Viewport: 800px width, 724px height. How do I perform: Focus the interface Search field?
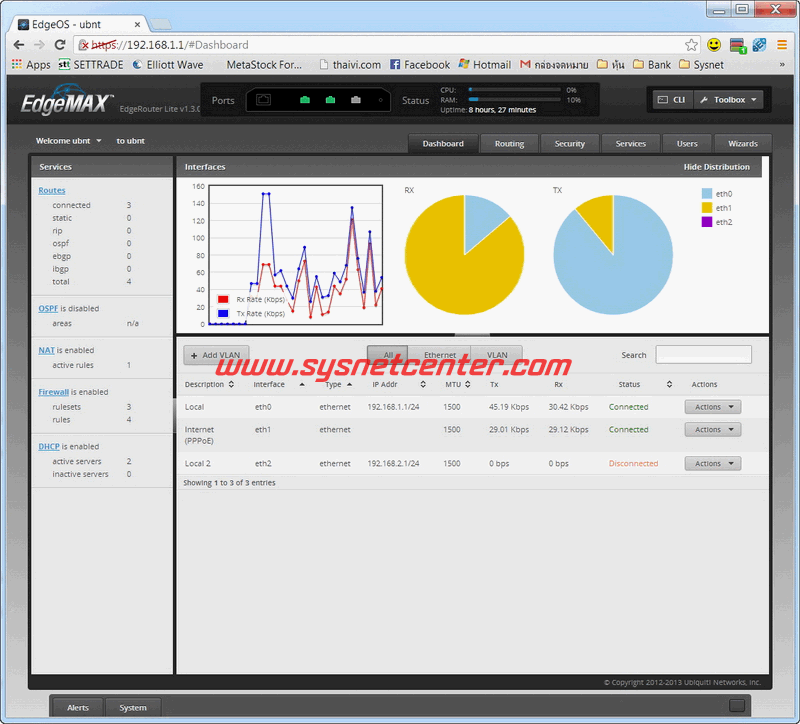703,355
